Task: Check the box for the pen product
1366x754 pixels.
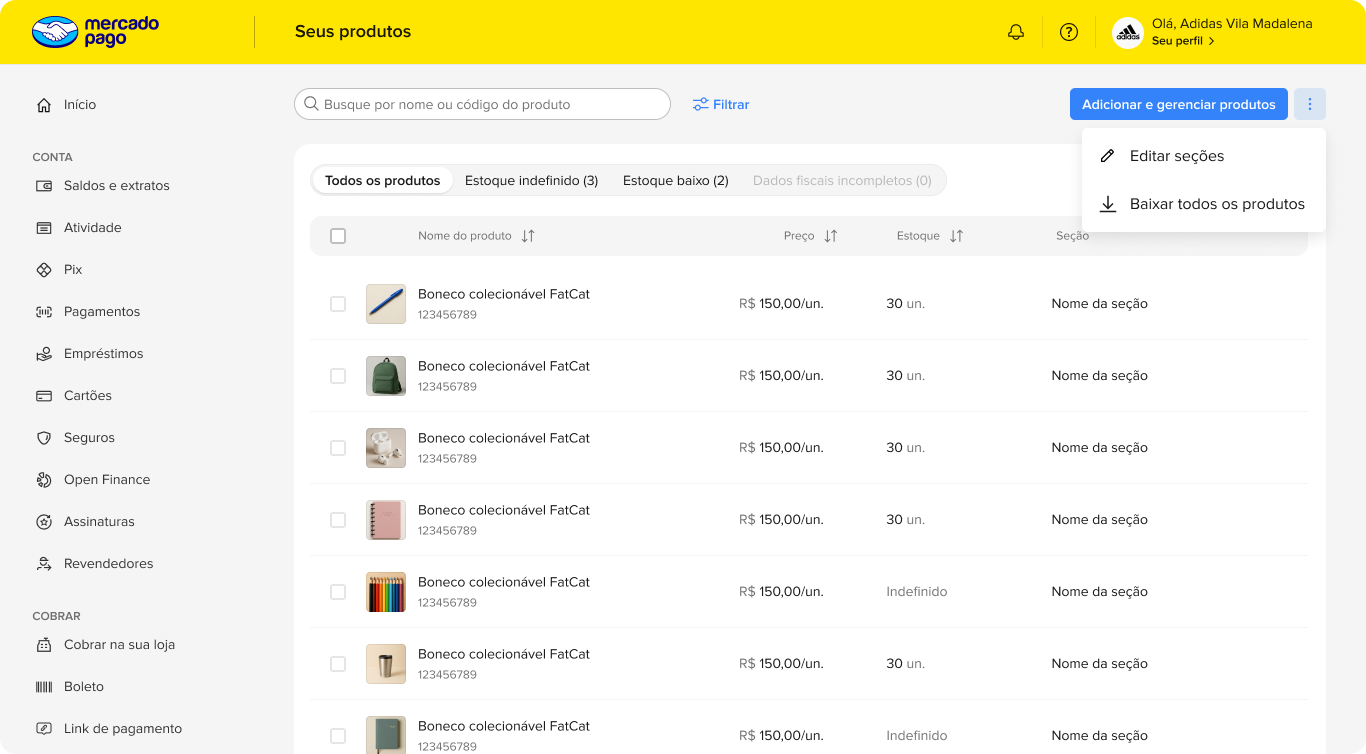Action: pyautogui.click(x=338, y=304)
